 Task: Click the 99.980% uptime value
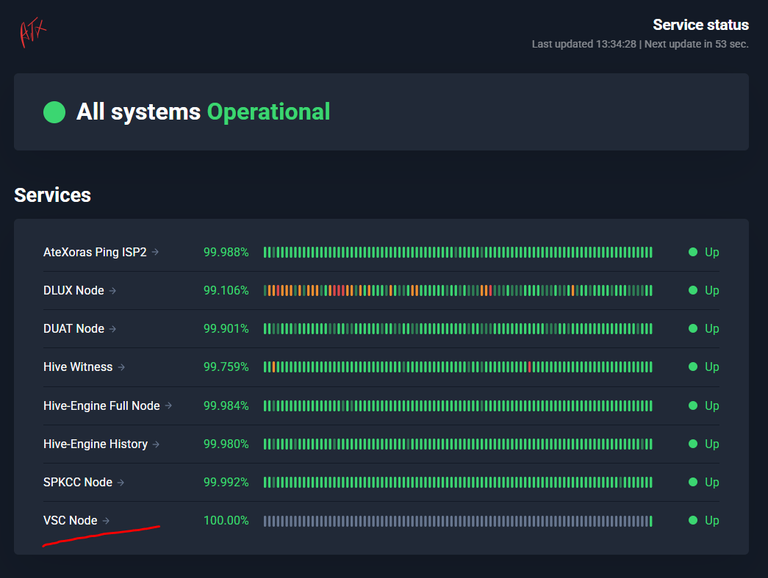226,444
